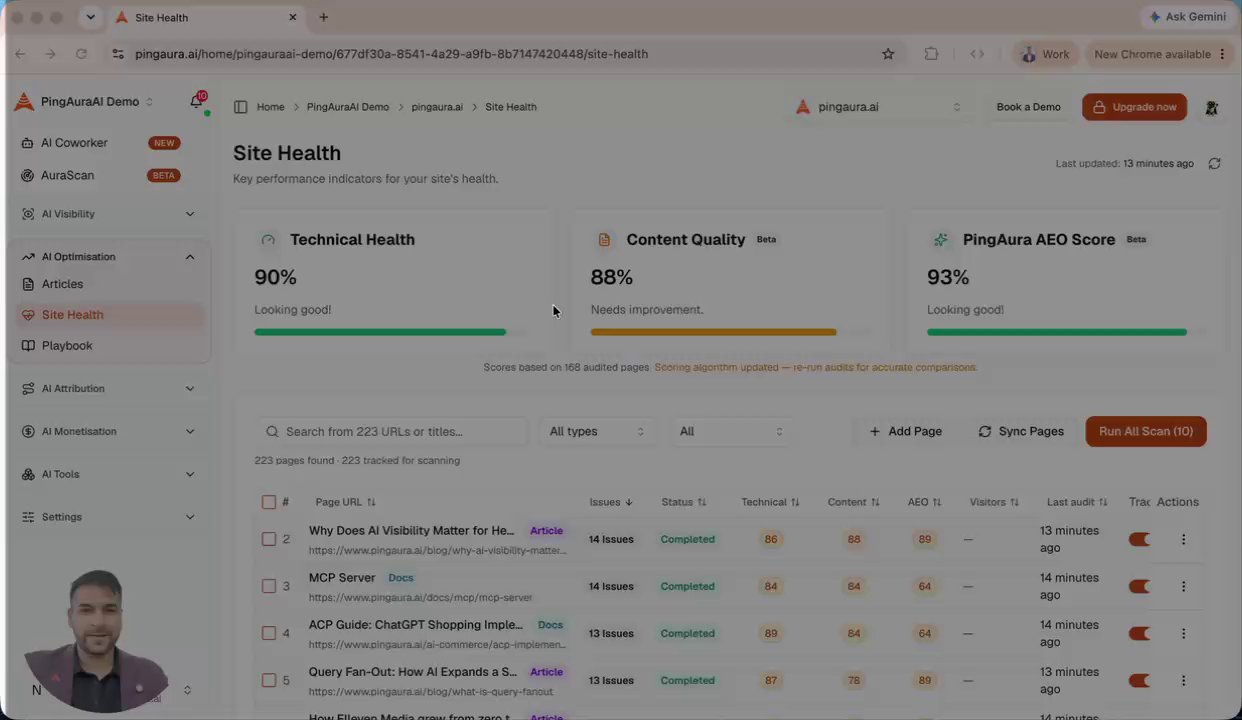Open the notifications bell icon
The width and height of the screenshot is (1242, 720).
pyautogui.click(x=196, y=102)
